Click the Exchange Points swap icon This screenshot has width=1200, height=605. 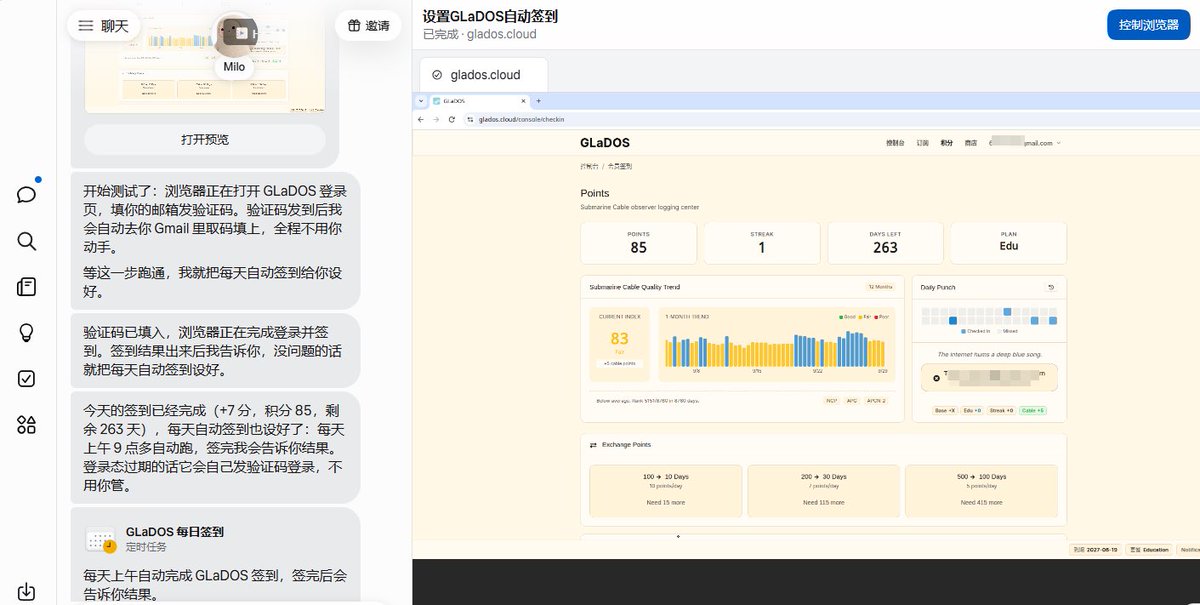pos(592,444)
